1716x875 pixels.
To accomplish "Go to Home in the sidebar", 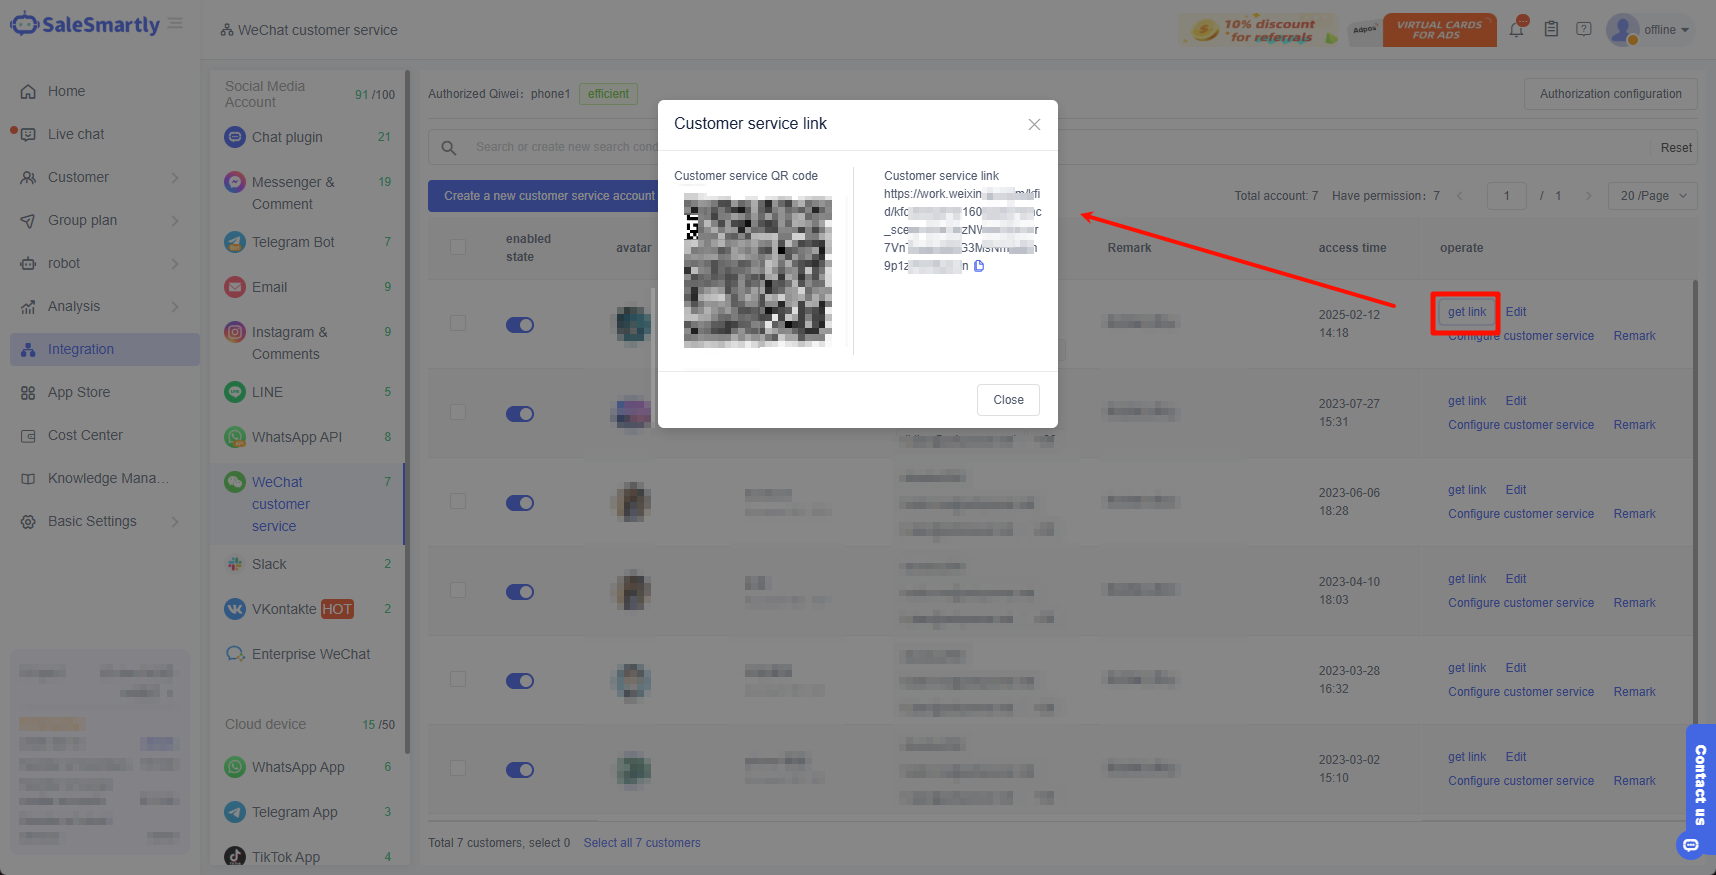I will [105, 91].
